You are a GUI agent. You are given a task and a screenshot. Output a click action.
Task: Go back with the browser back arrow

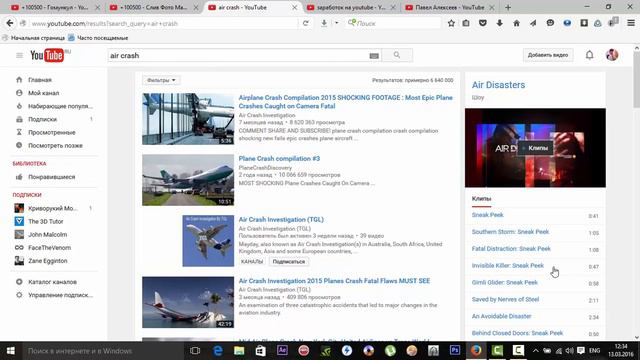click(x=10, y=23)
